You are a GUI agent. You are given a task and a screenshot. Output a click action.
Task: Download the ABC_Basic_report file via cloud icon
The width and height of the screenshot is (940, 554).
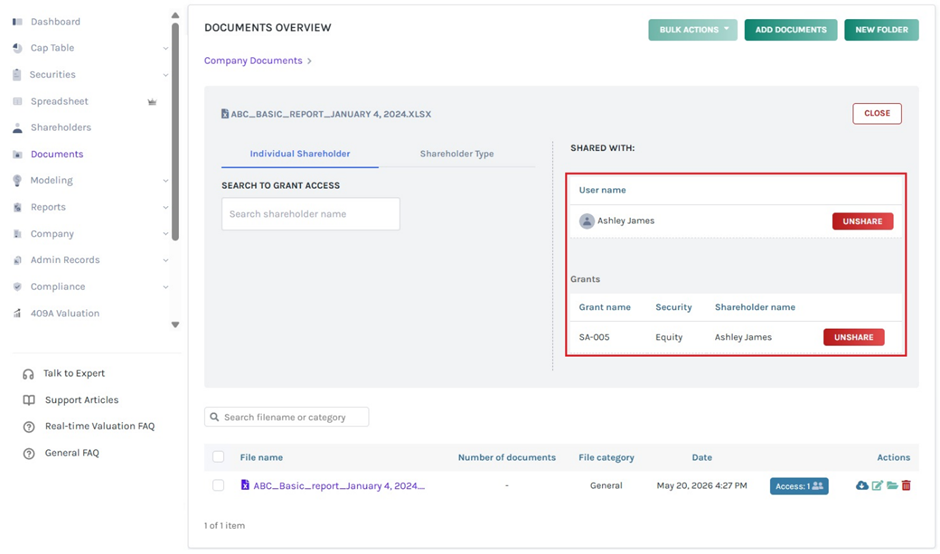point(861,486)
